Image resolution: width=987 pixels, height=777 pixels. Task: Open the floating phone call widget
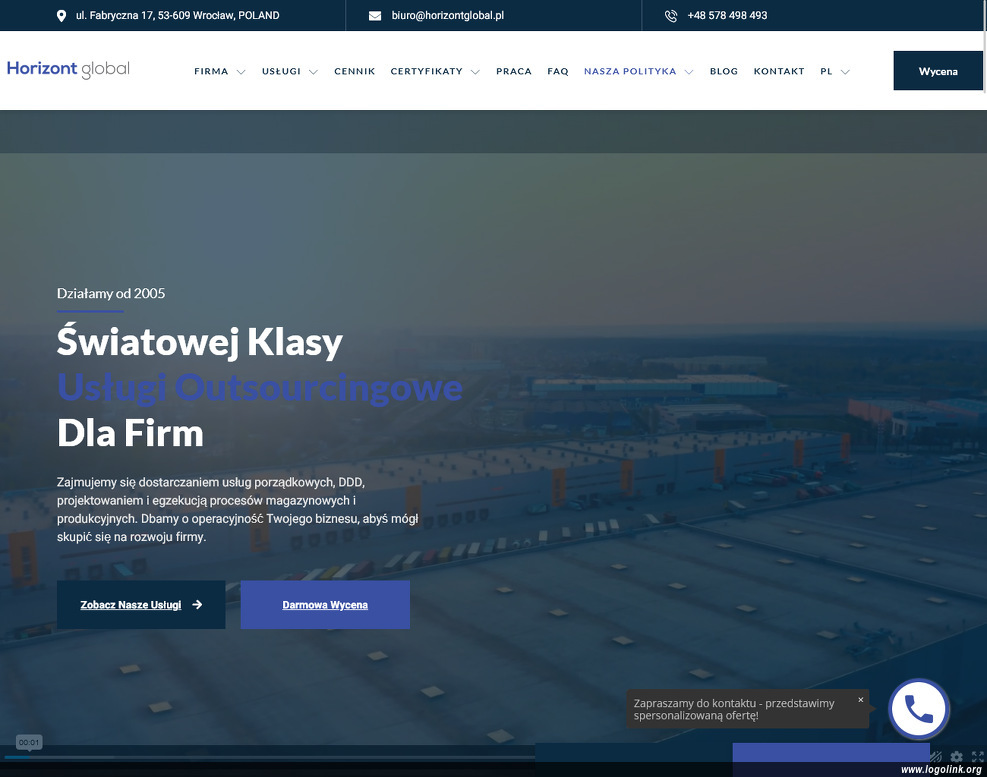[x=918, y=709]
